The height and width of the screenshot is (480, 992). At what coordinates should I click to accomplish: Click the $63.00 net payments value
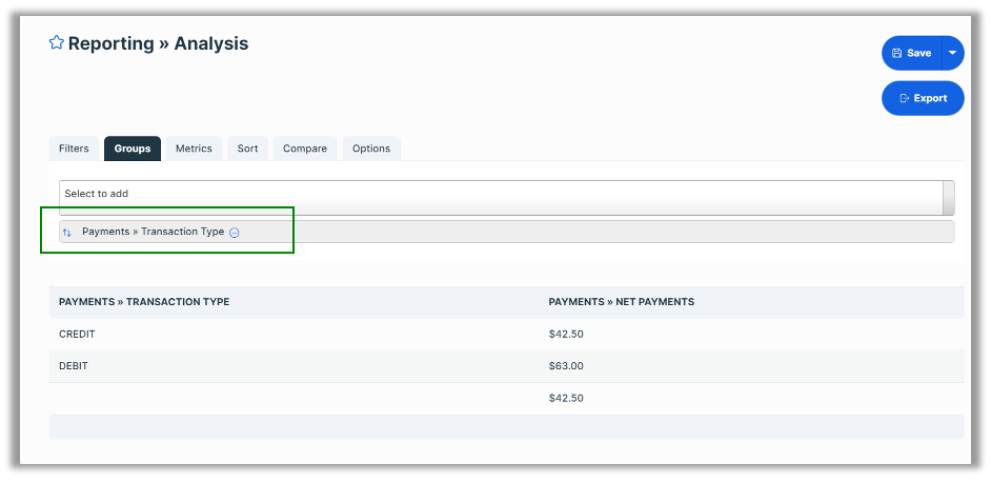566,366
